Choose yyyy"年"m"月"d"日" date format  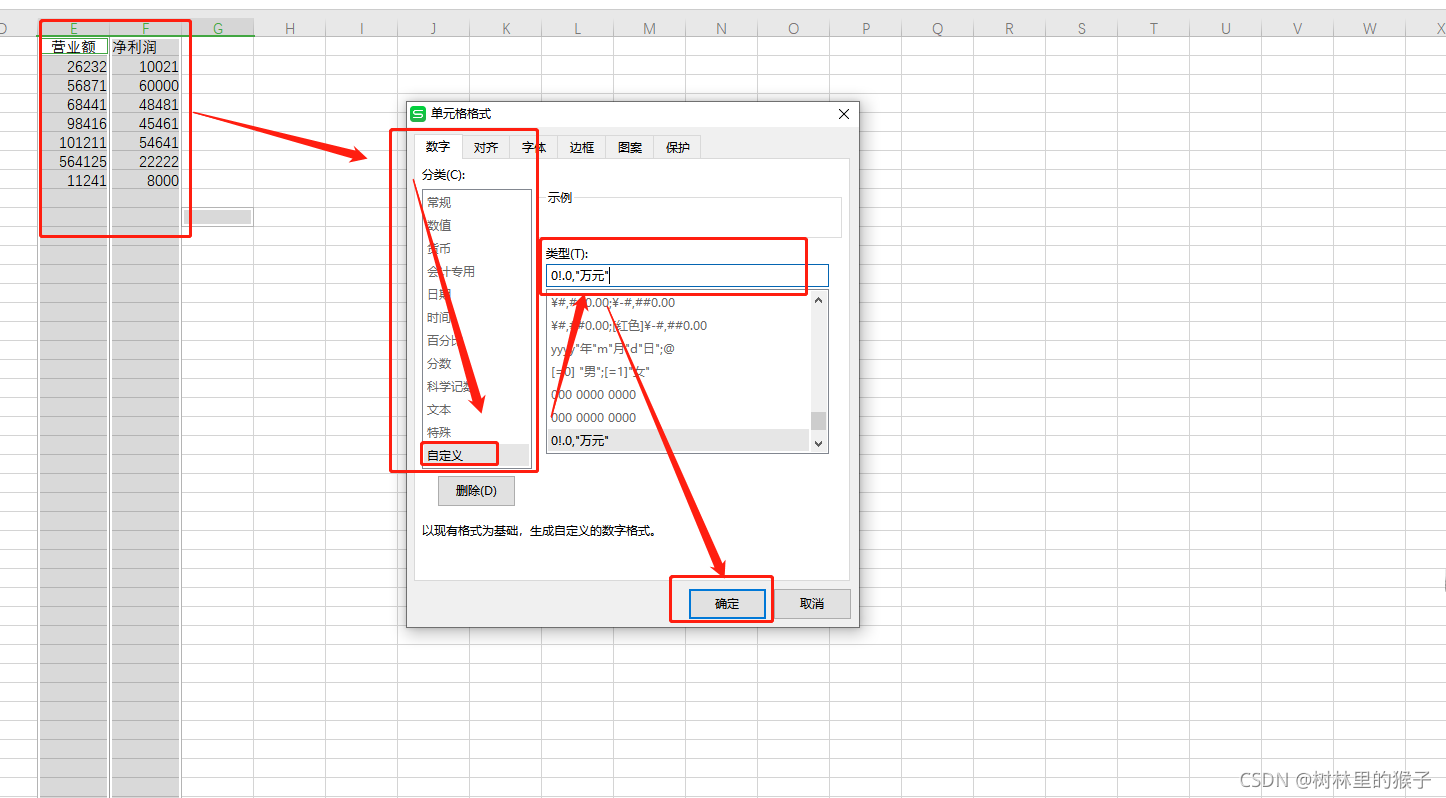(678, 348)
